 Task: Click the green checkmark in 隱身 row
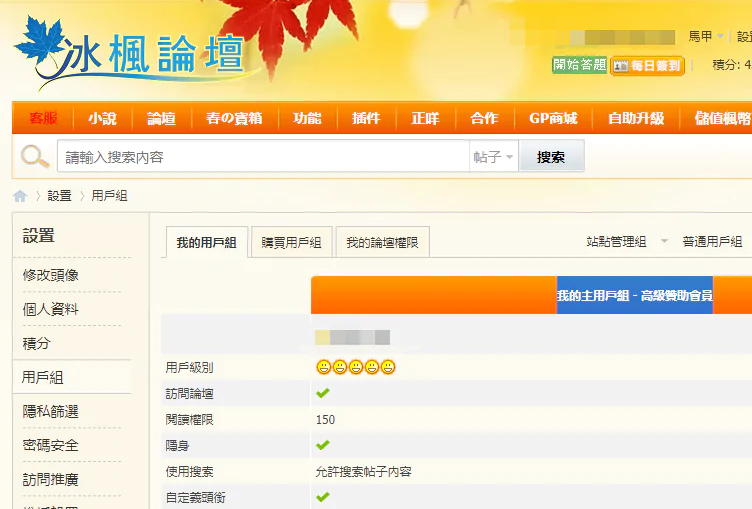pyautogui.click(x=323, y=445)
